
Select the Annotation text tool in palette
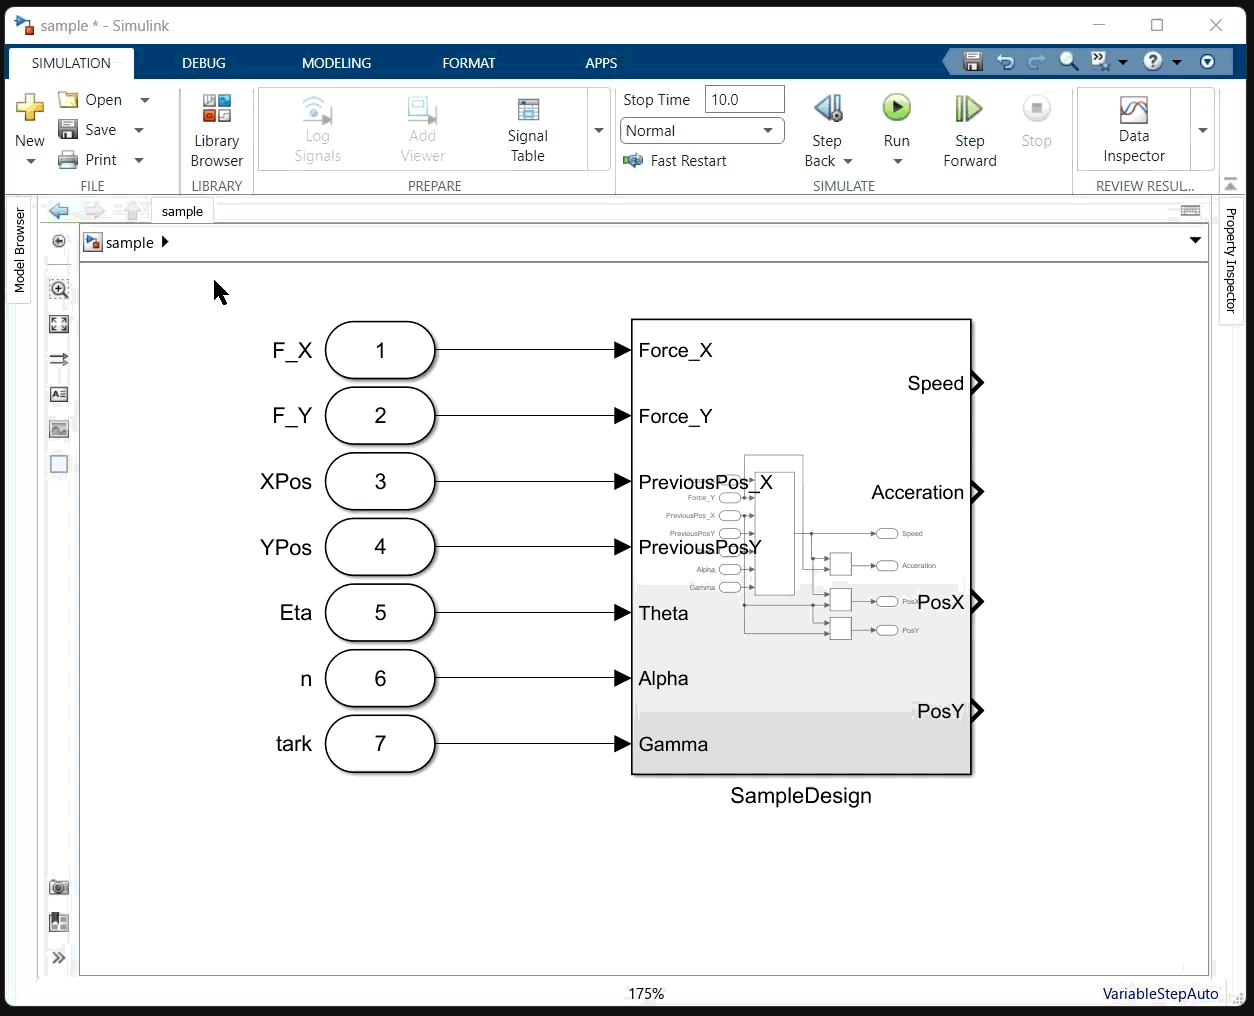click(59, 394)
